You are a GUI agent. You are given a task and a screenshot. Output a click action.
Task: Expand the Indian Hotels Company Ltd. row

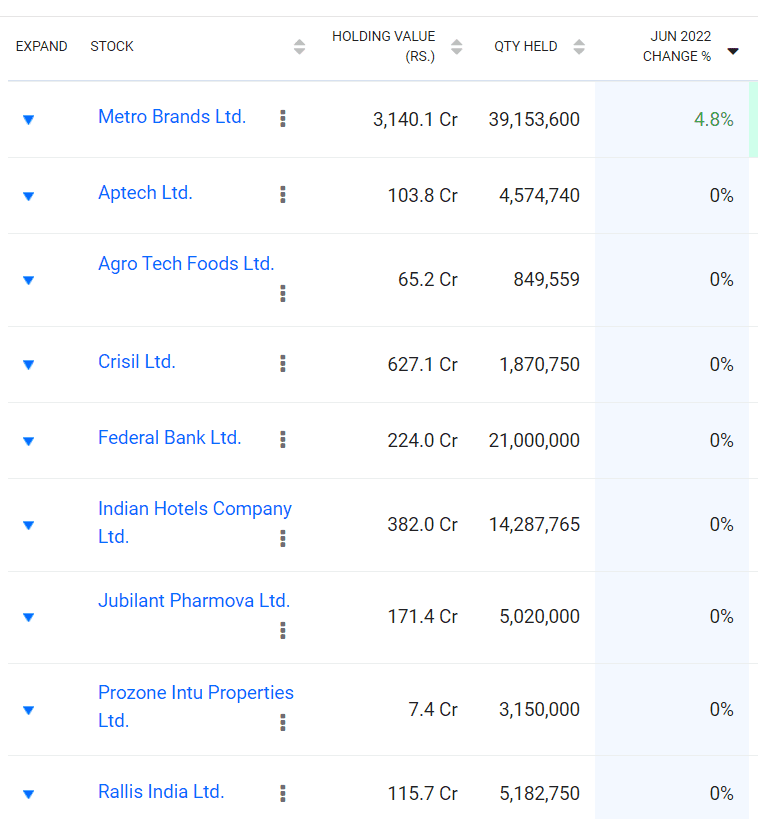pos(29,525)
